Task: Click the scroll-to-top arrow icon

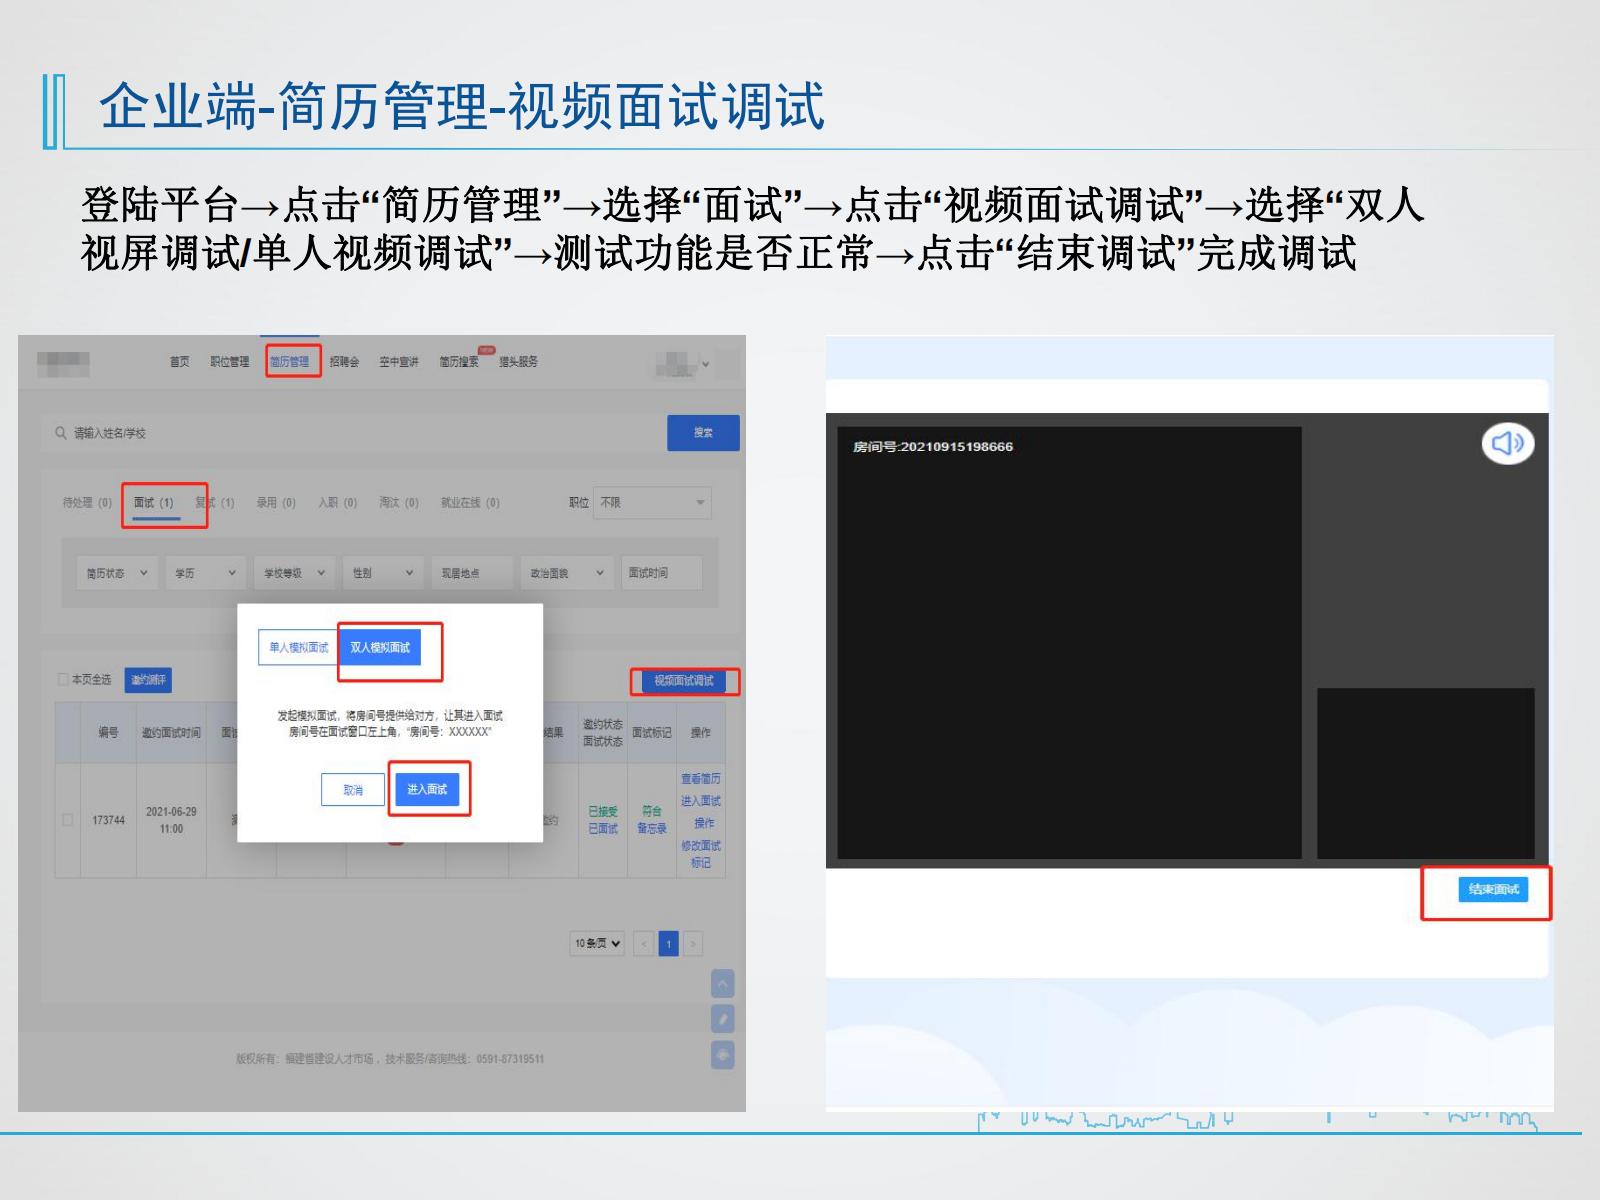Action: (x=722, y=984)
